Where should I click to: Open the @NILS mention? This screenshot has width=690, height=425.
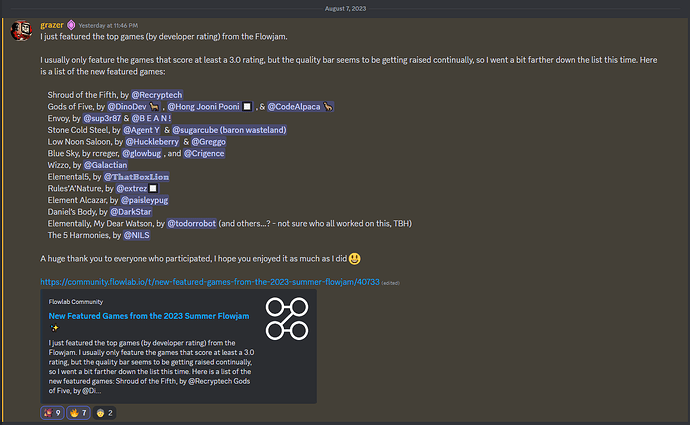[x=136, y=235]
